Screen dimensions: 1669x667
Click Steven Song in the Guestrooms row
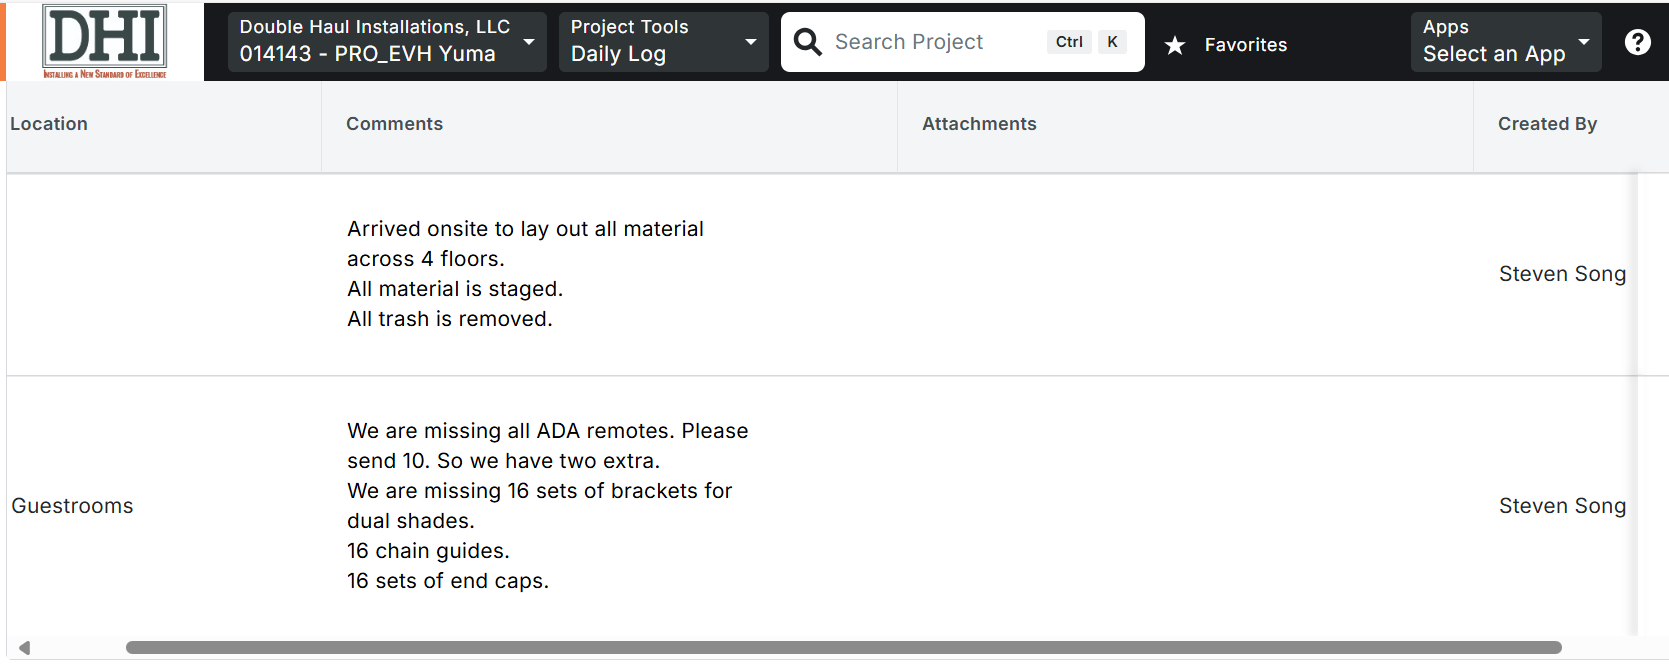point(1562,506)
